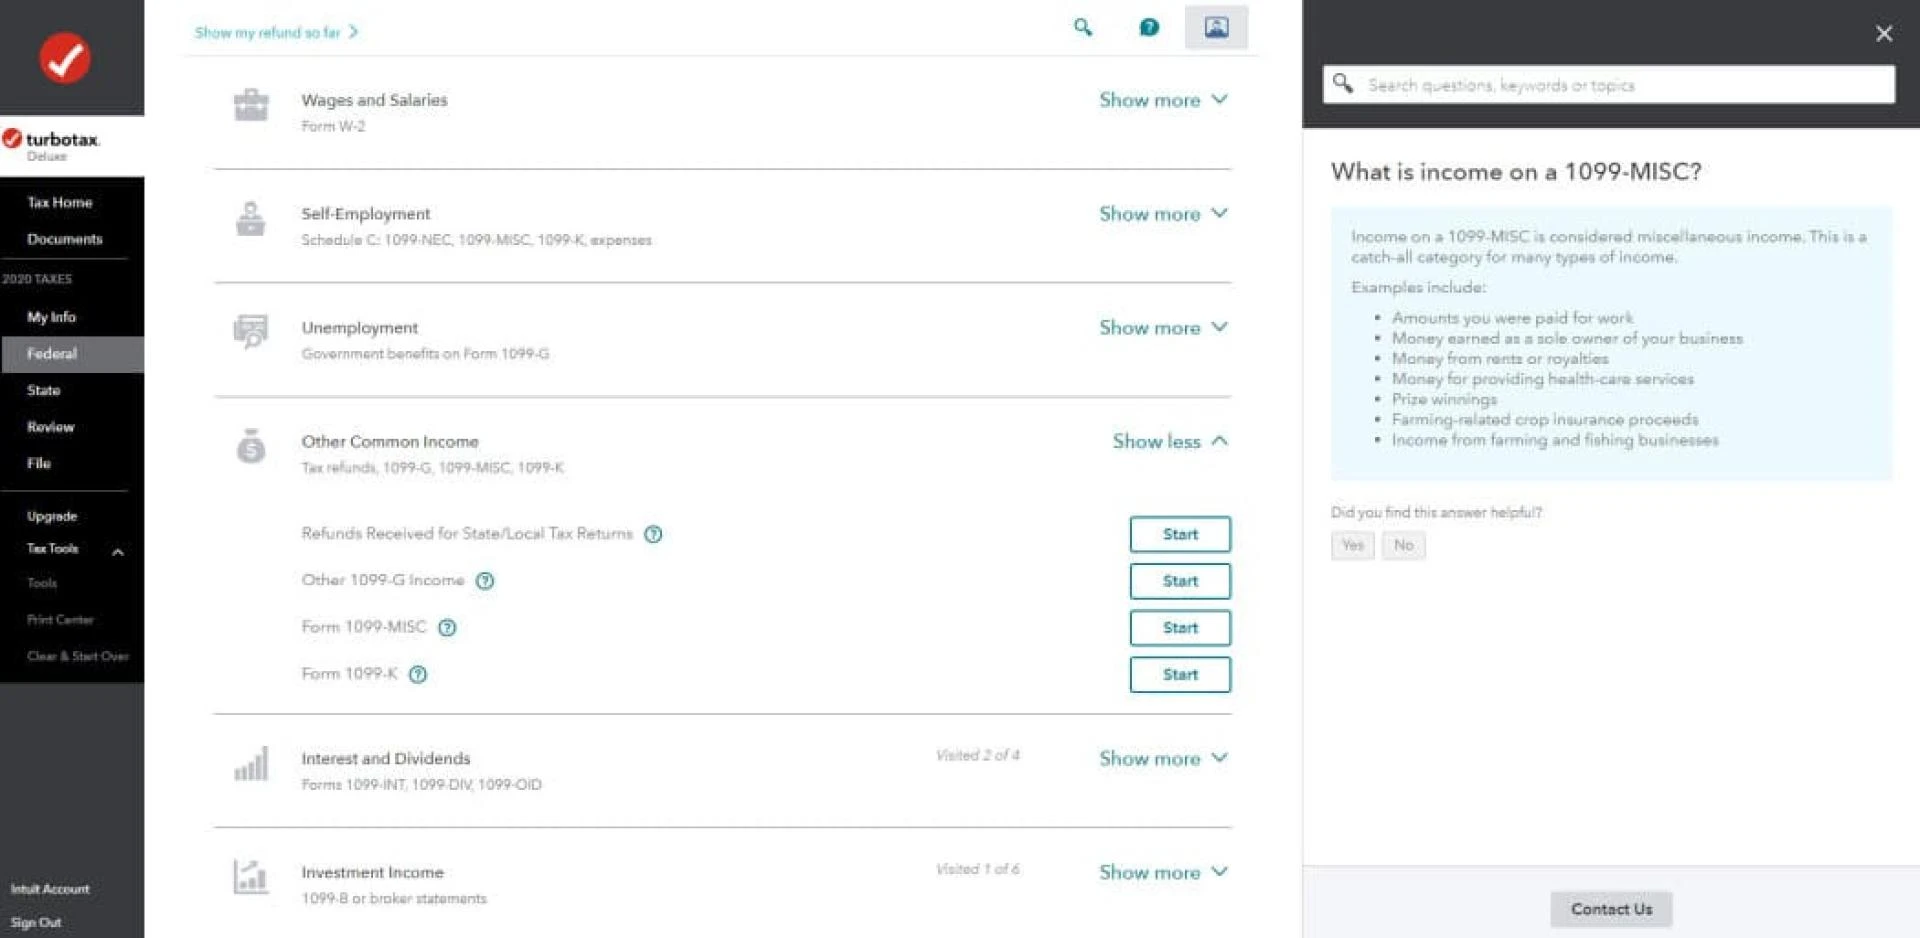Image resolution: width=1920 pixels, height=938 pixels.
Task: Collapse Other Common Income with Show less
Action: (1169, 441)
